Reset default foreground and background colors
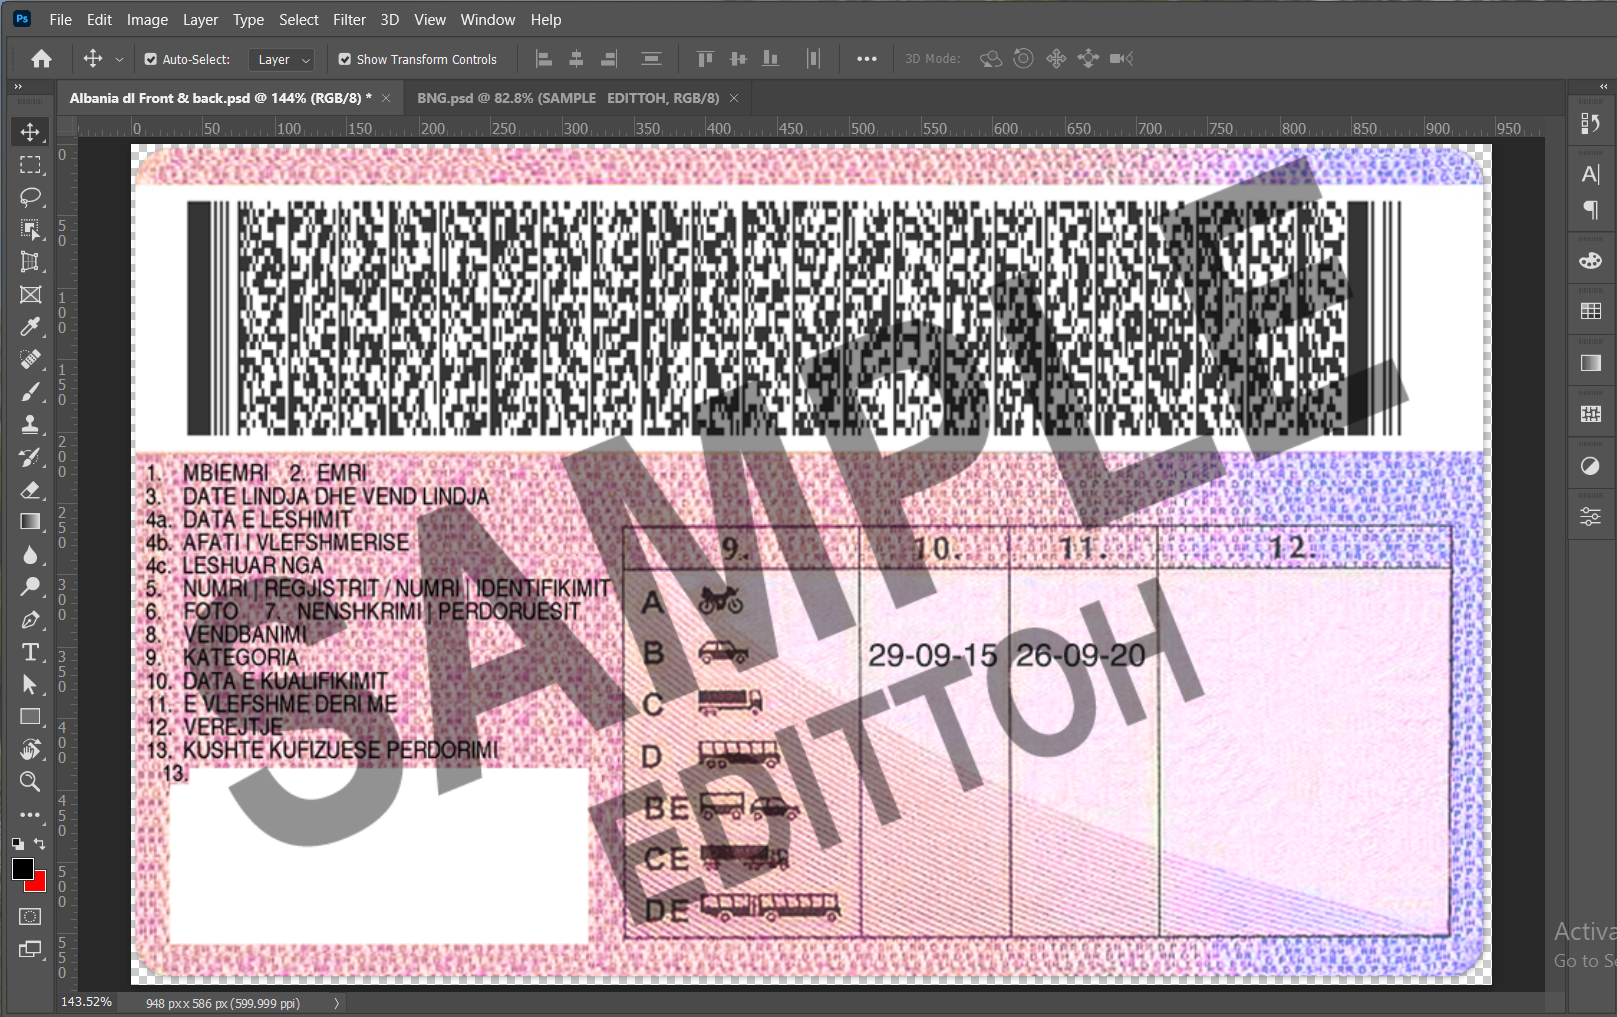The width and height of the screenshot is (1617, 1017). tap(18, 845)
